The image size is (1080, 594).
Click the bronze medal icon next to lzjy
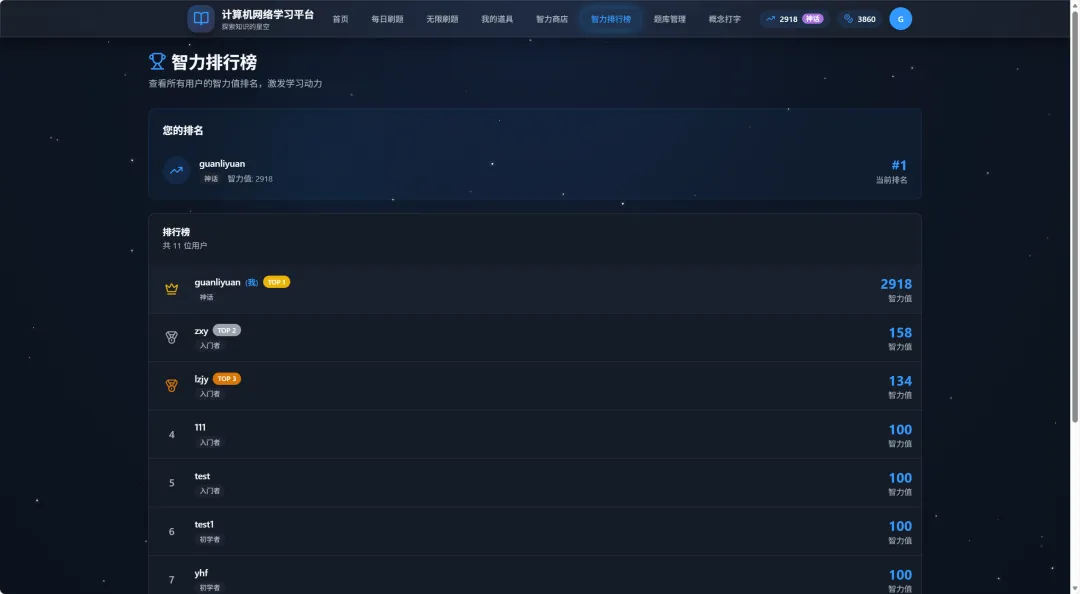(172, 386)
